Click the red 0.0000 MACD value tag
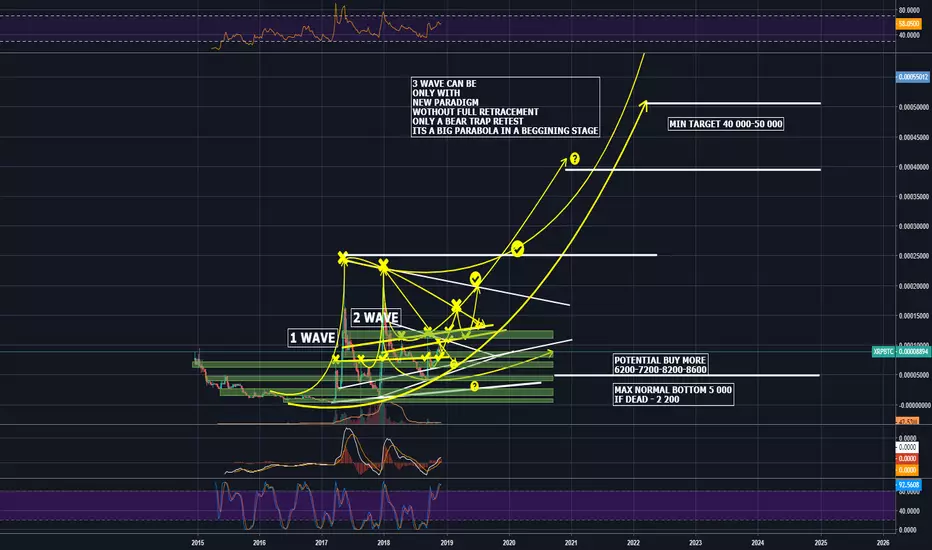This screenshot has height=550, width=932. point(907,458)
